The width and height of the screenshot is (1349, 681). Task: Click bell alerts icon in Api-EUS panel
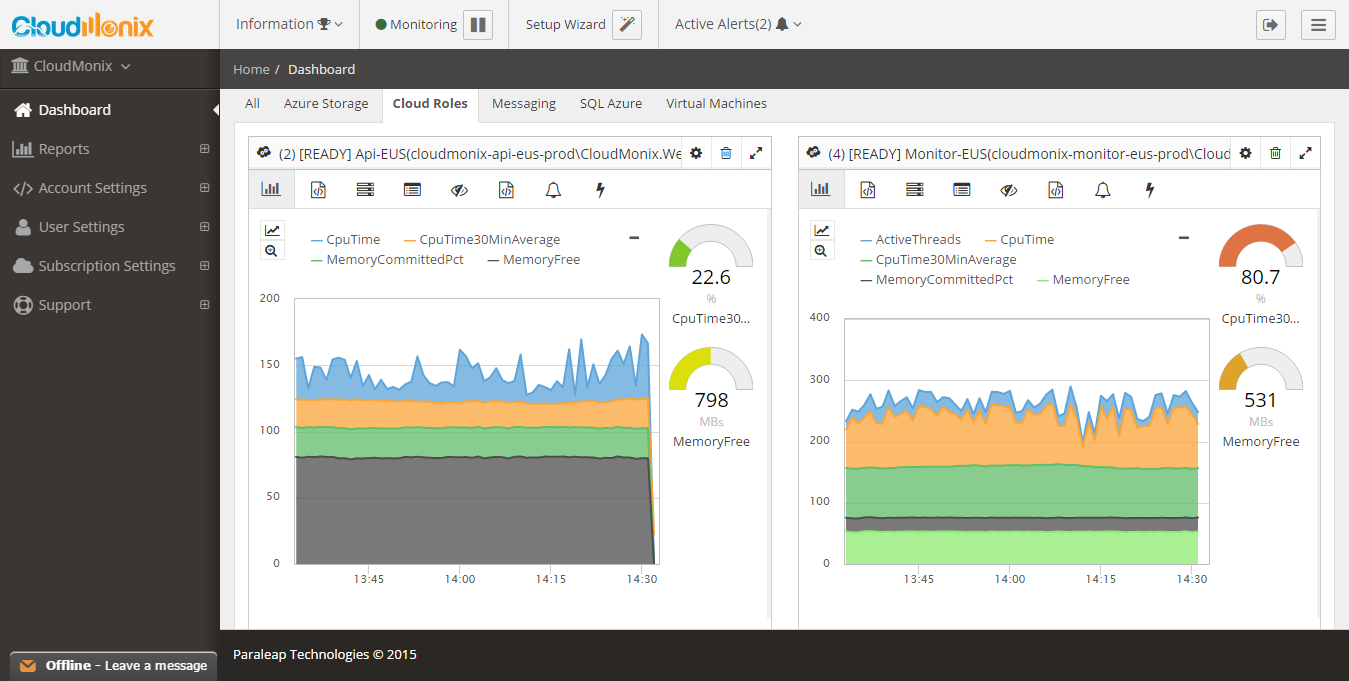[x=553, y=189]
